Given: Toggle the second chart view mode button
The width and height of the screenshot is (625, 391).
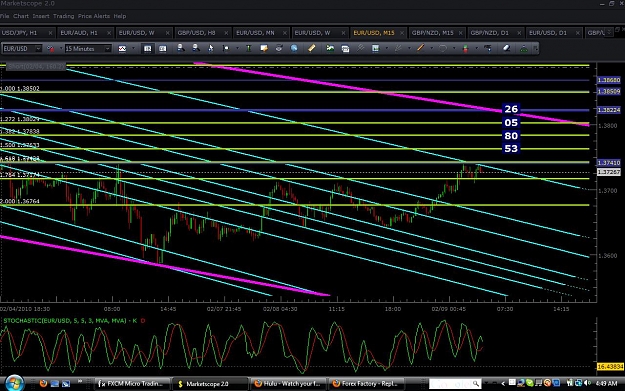Looking at the screenshot, I should (x=163, y=49).
